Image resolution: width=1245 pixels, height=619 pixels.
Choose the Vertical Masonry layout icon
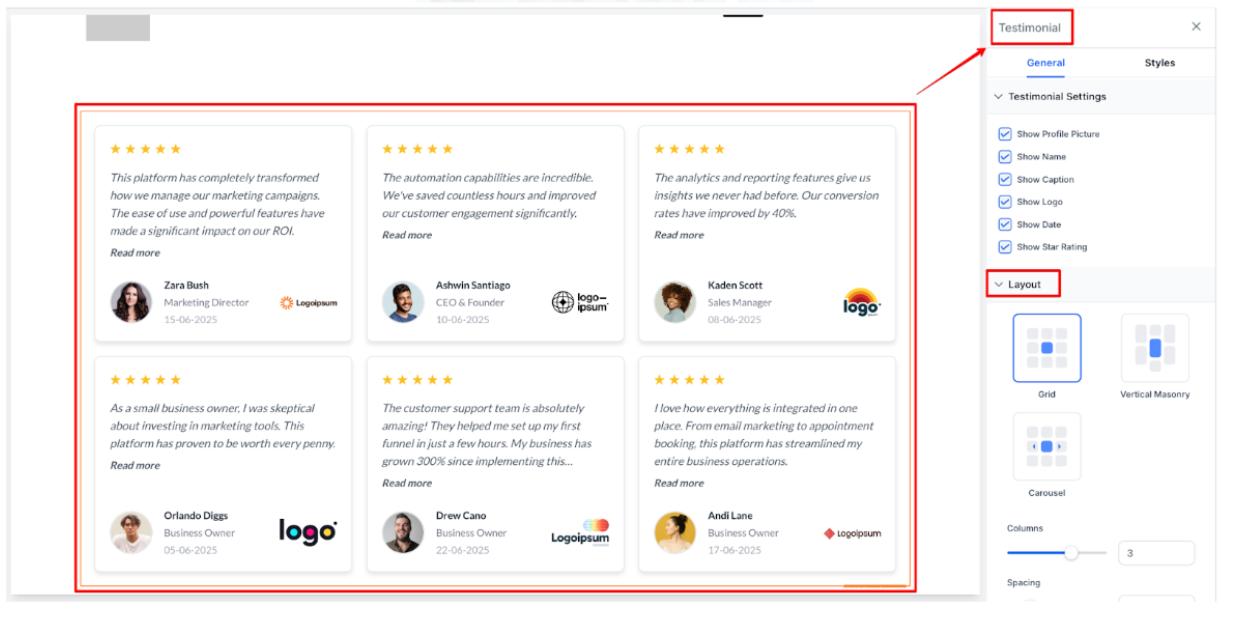tap(1155, 348)
